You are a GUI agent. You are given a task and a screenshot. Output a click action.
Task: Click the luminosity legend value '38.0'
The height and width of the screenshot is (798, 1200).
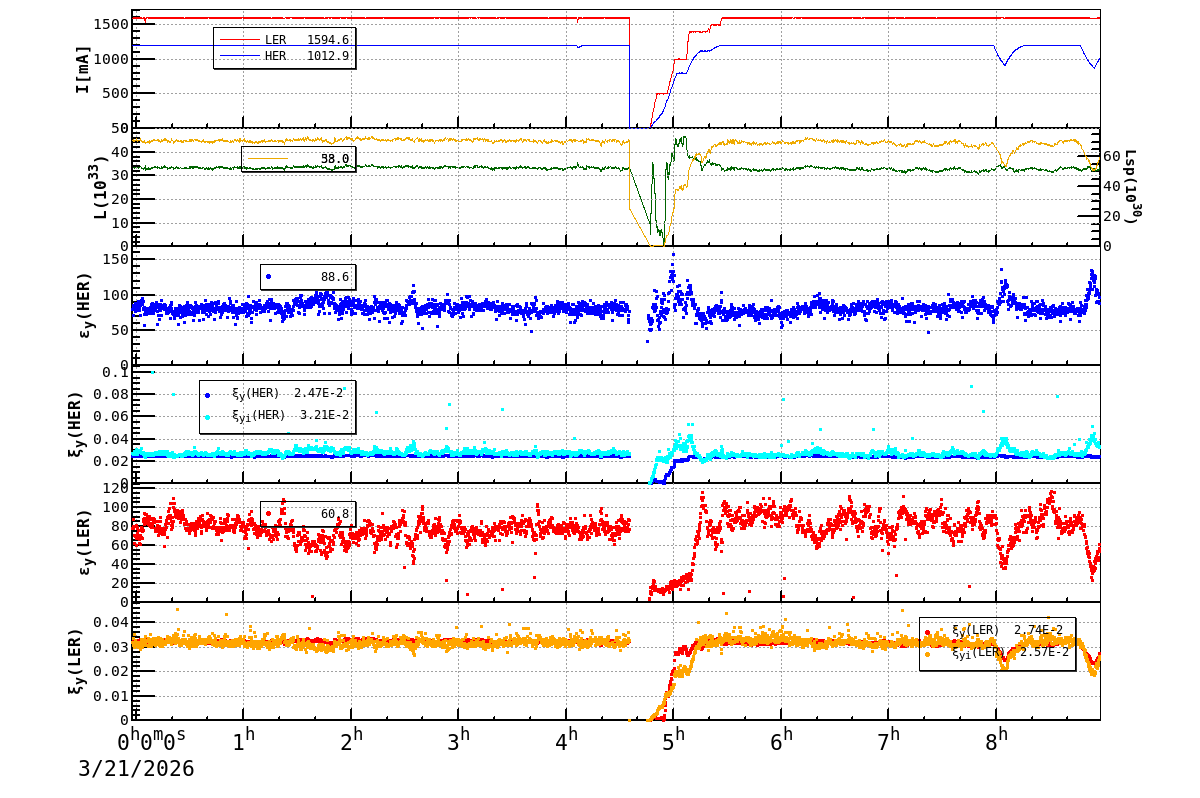click(335, 159)
